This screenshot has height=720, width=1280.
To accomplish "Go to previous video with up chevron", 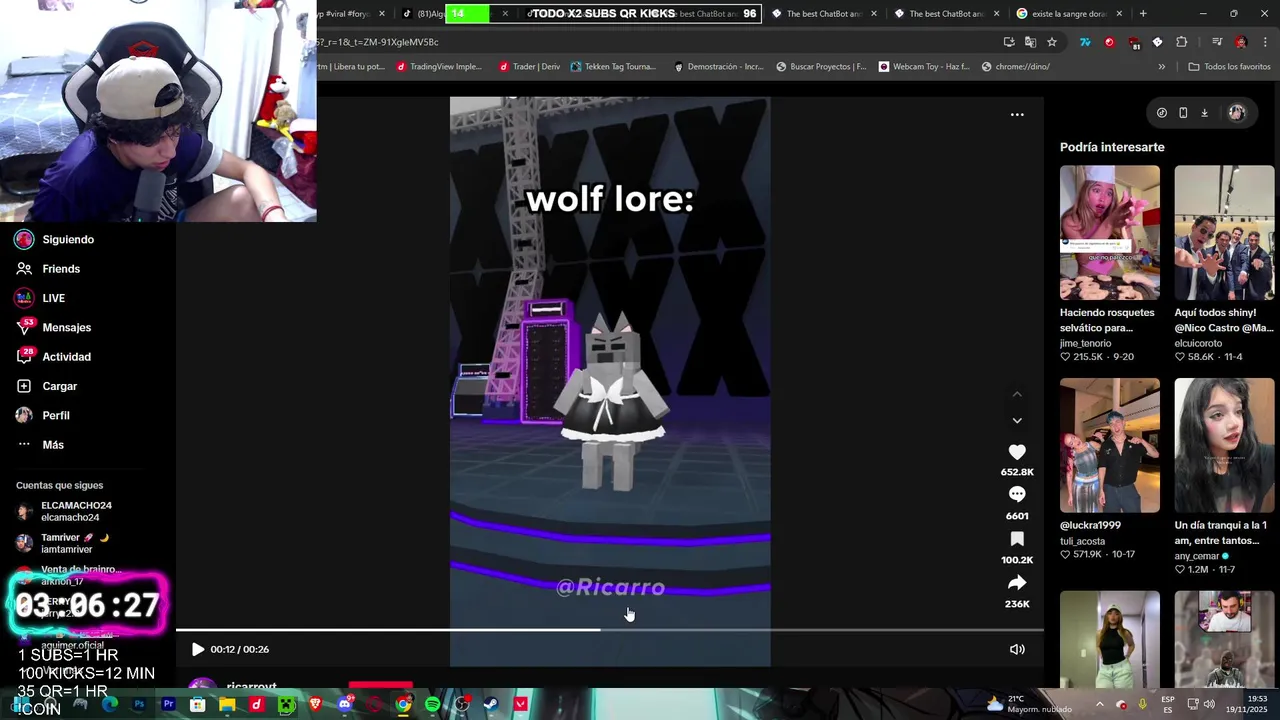I will tap(1017, 395).
